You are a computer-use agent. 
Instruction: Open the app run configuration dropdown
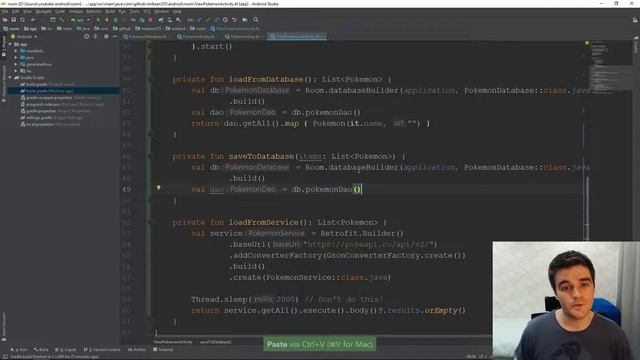[80, 20]
